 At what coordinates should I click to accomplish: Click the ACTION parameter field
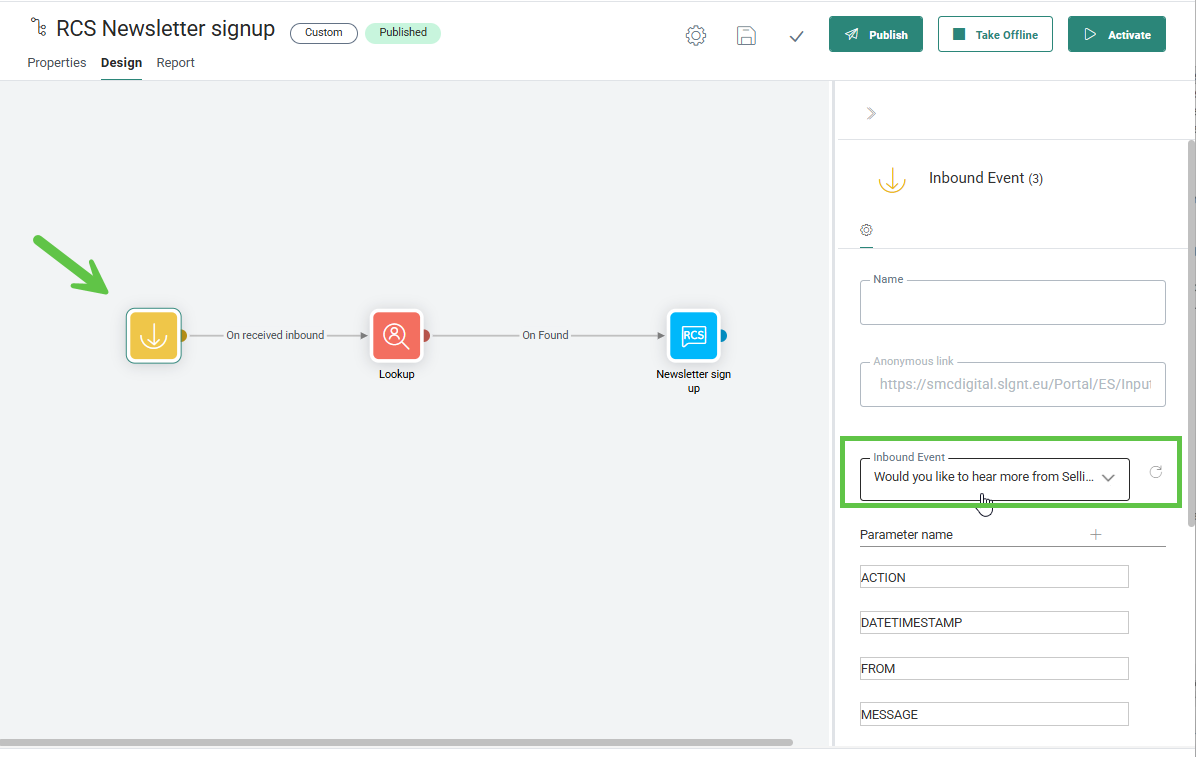[x=993, y=577]
